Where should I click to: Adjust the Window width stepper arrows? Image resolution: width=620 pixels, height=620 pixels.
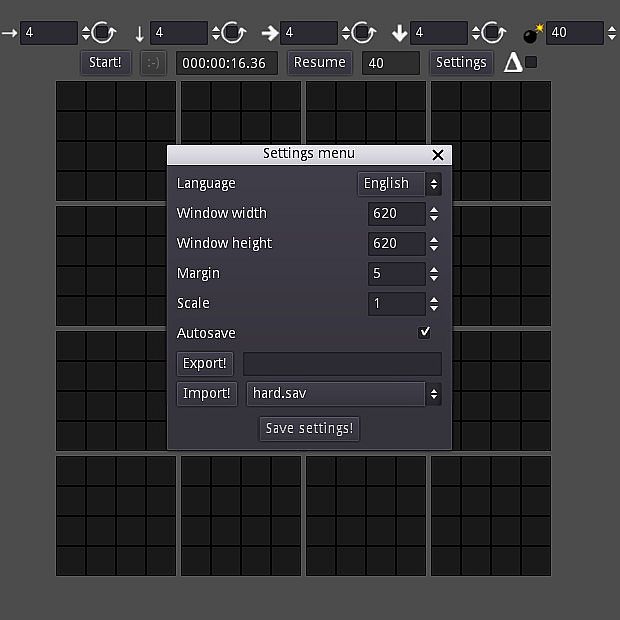tap(434, 214)
